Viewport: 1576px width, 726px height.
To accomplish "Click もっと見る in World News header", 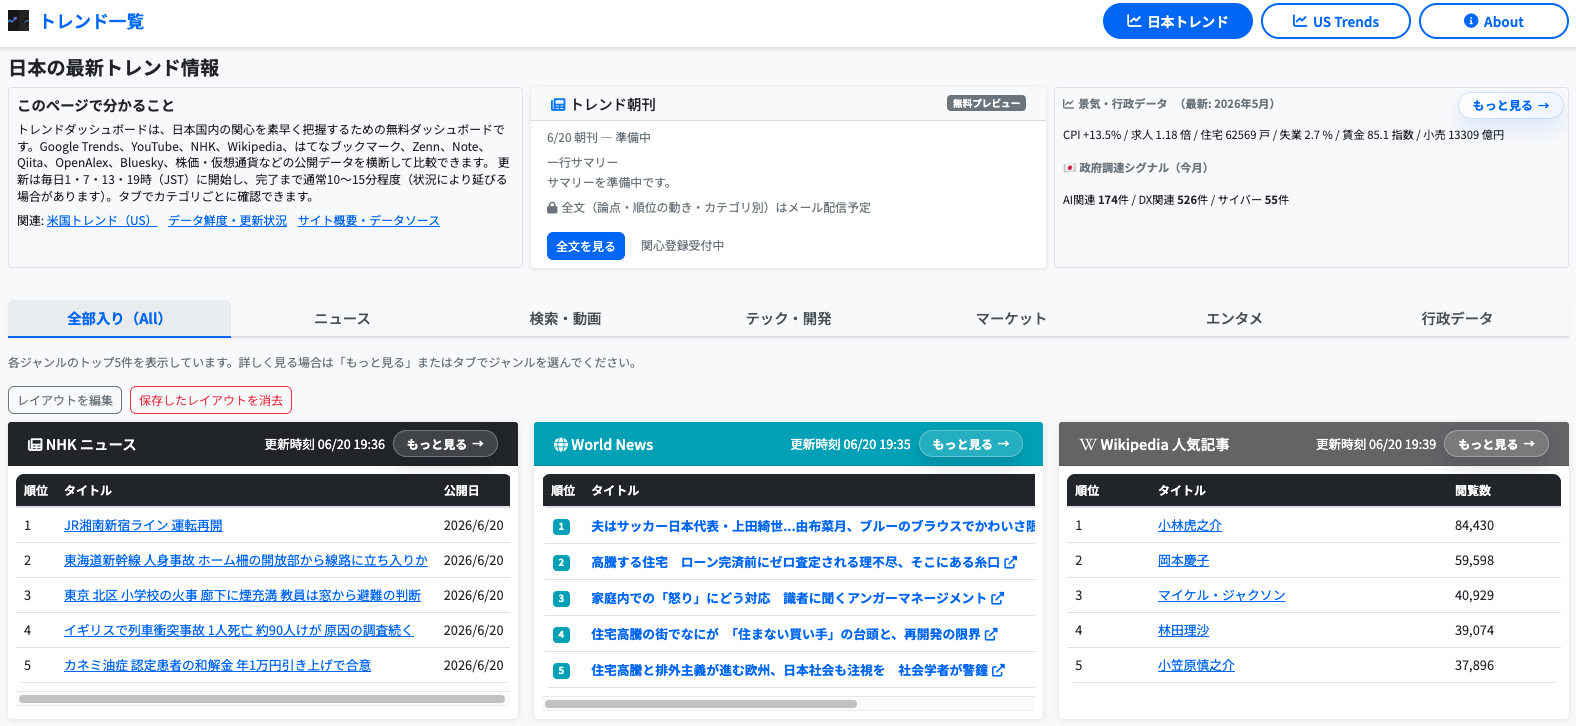I will click(x=971, y=444).
